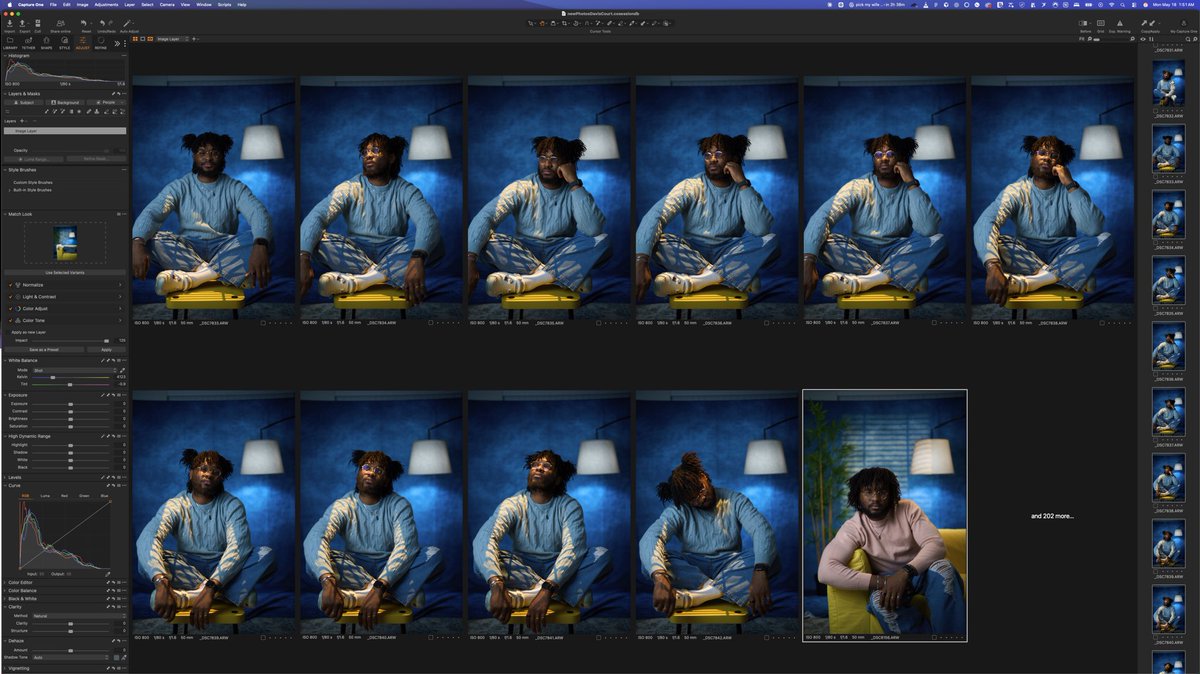Viewport: 1200px width, 674px height.
Task: Adjust the Exposure slider
Action: (x=70, y=404)
